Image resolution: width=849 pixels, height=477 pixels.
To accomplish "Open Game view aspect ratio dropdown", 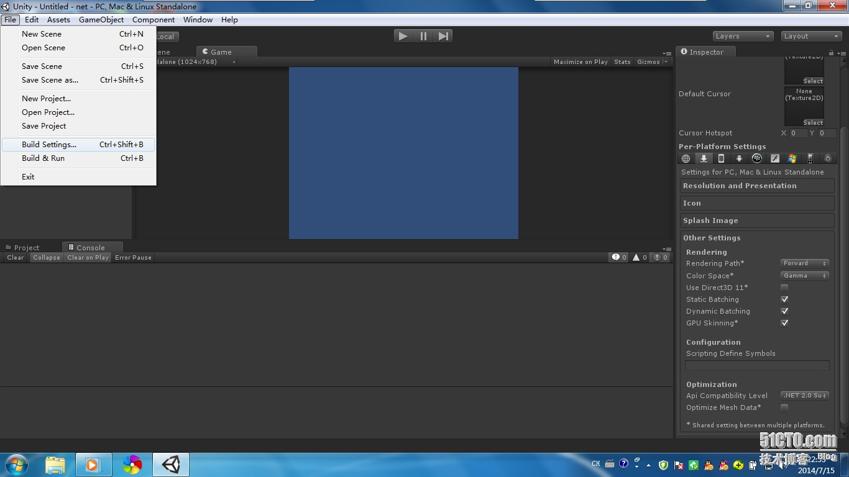I will point(195,62).
